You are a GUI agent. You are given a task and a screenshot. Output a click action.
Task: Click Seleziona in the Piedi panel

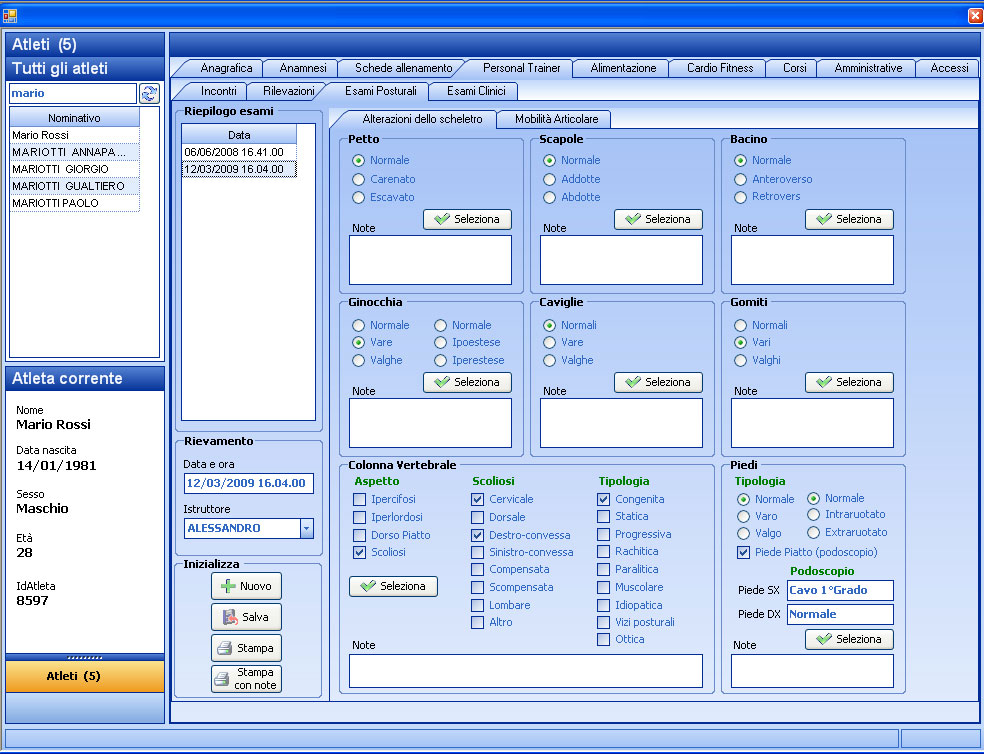pyautogui.click(x=849, y=639)
